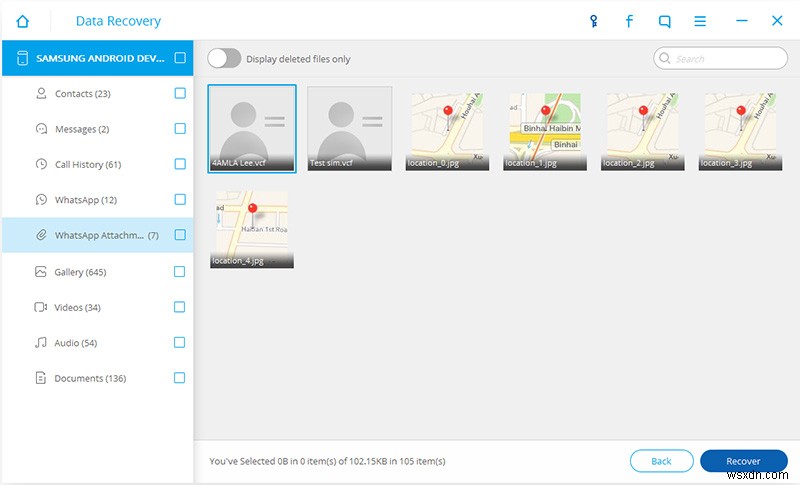Click the Videos camera icon
The image size is (800, 485).
pyautogui.click(x=41, y=307)
